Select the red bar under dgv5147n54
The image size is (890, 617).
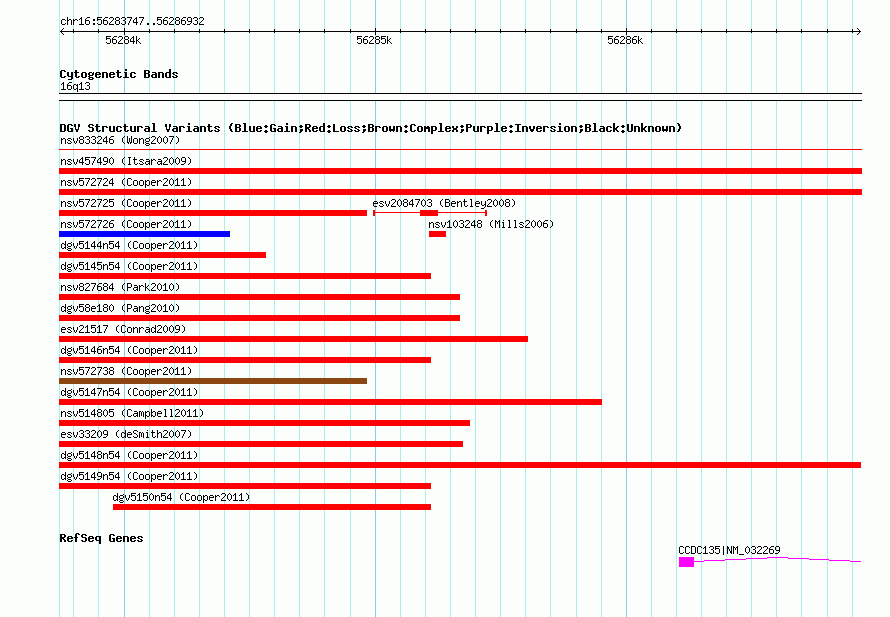coord(330,402)
